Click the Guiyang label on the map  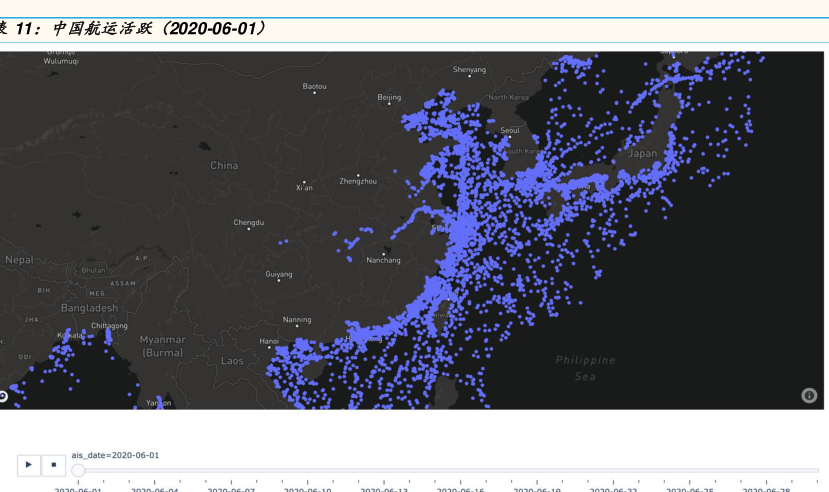coord(279,273)
